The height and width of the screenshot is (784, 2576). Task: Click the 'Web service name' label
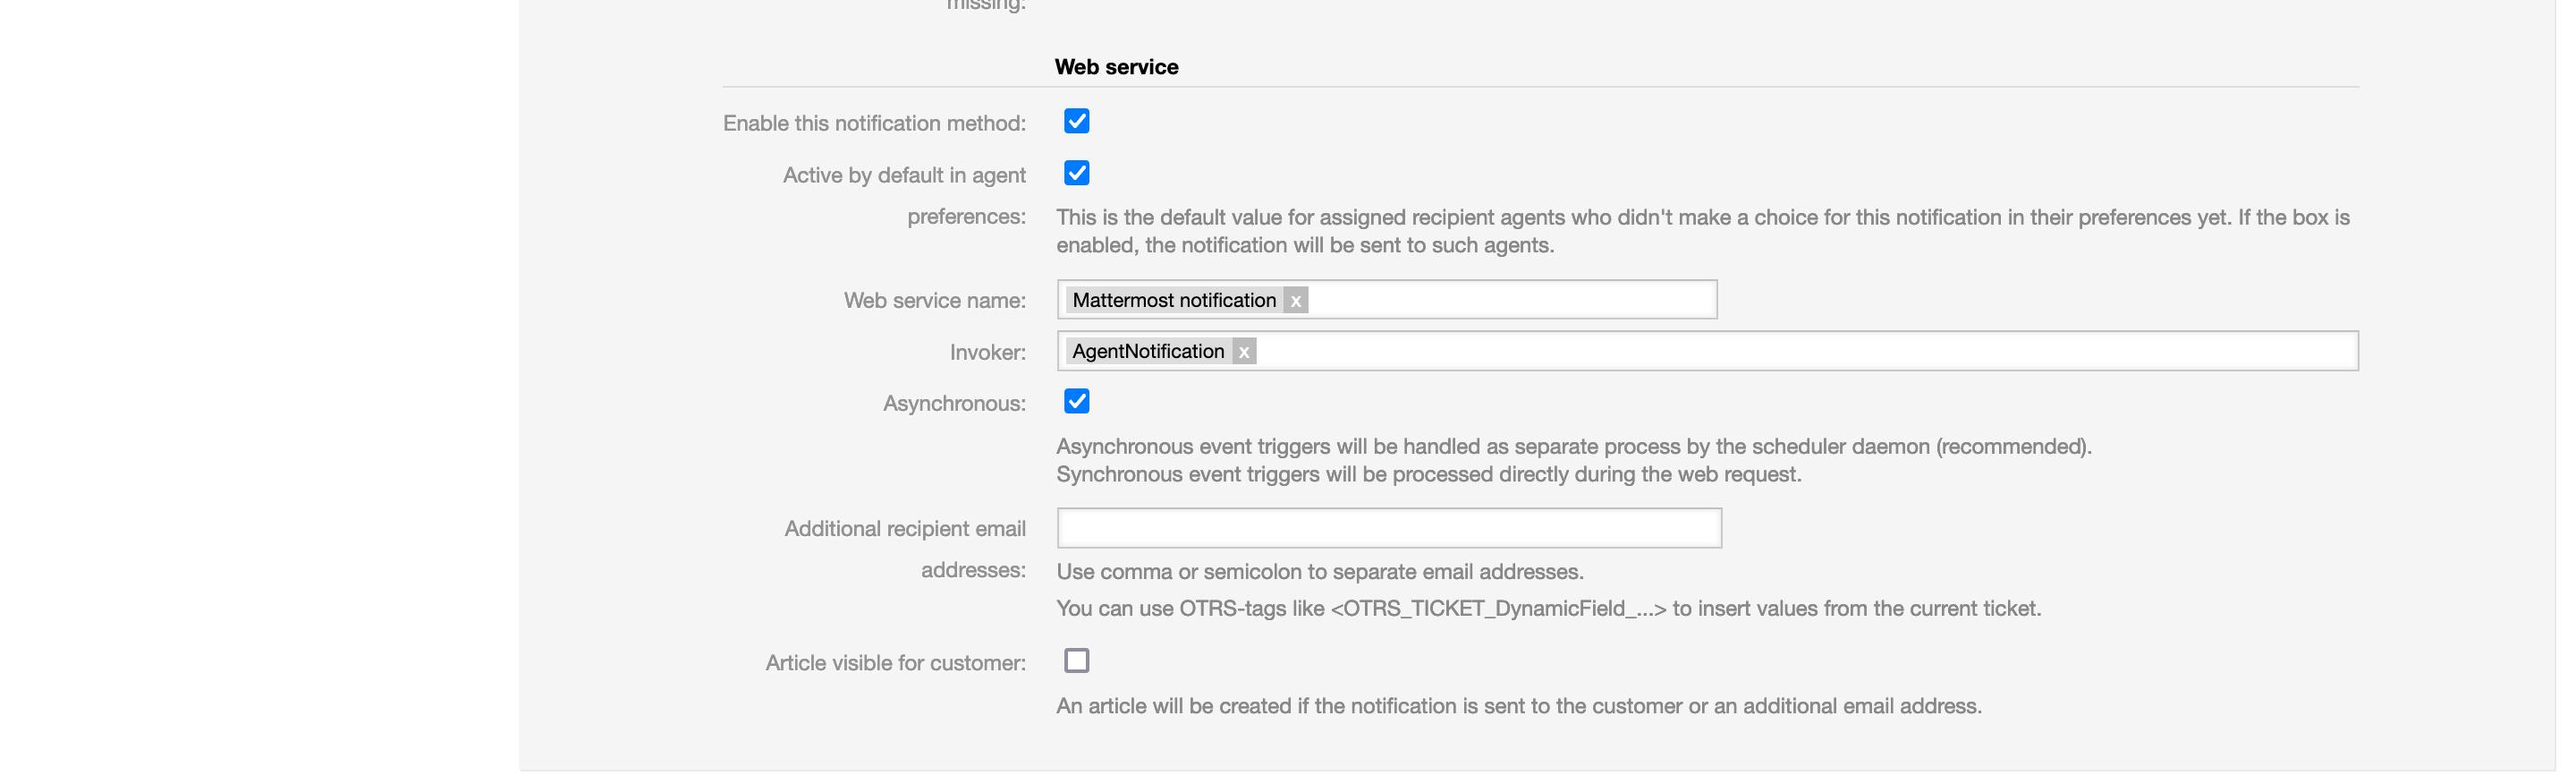pyautogui.click(x=934, y=300)
